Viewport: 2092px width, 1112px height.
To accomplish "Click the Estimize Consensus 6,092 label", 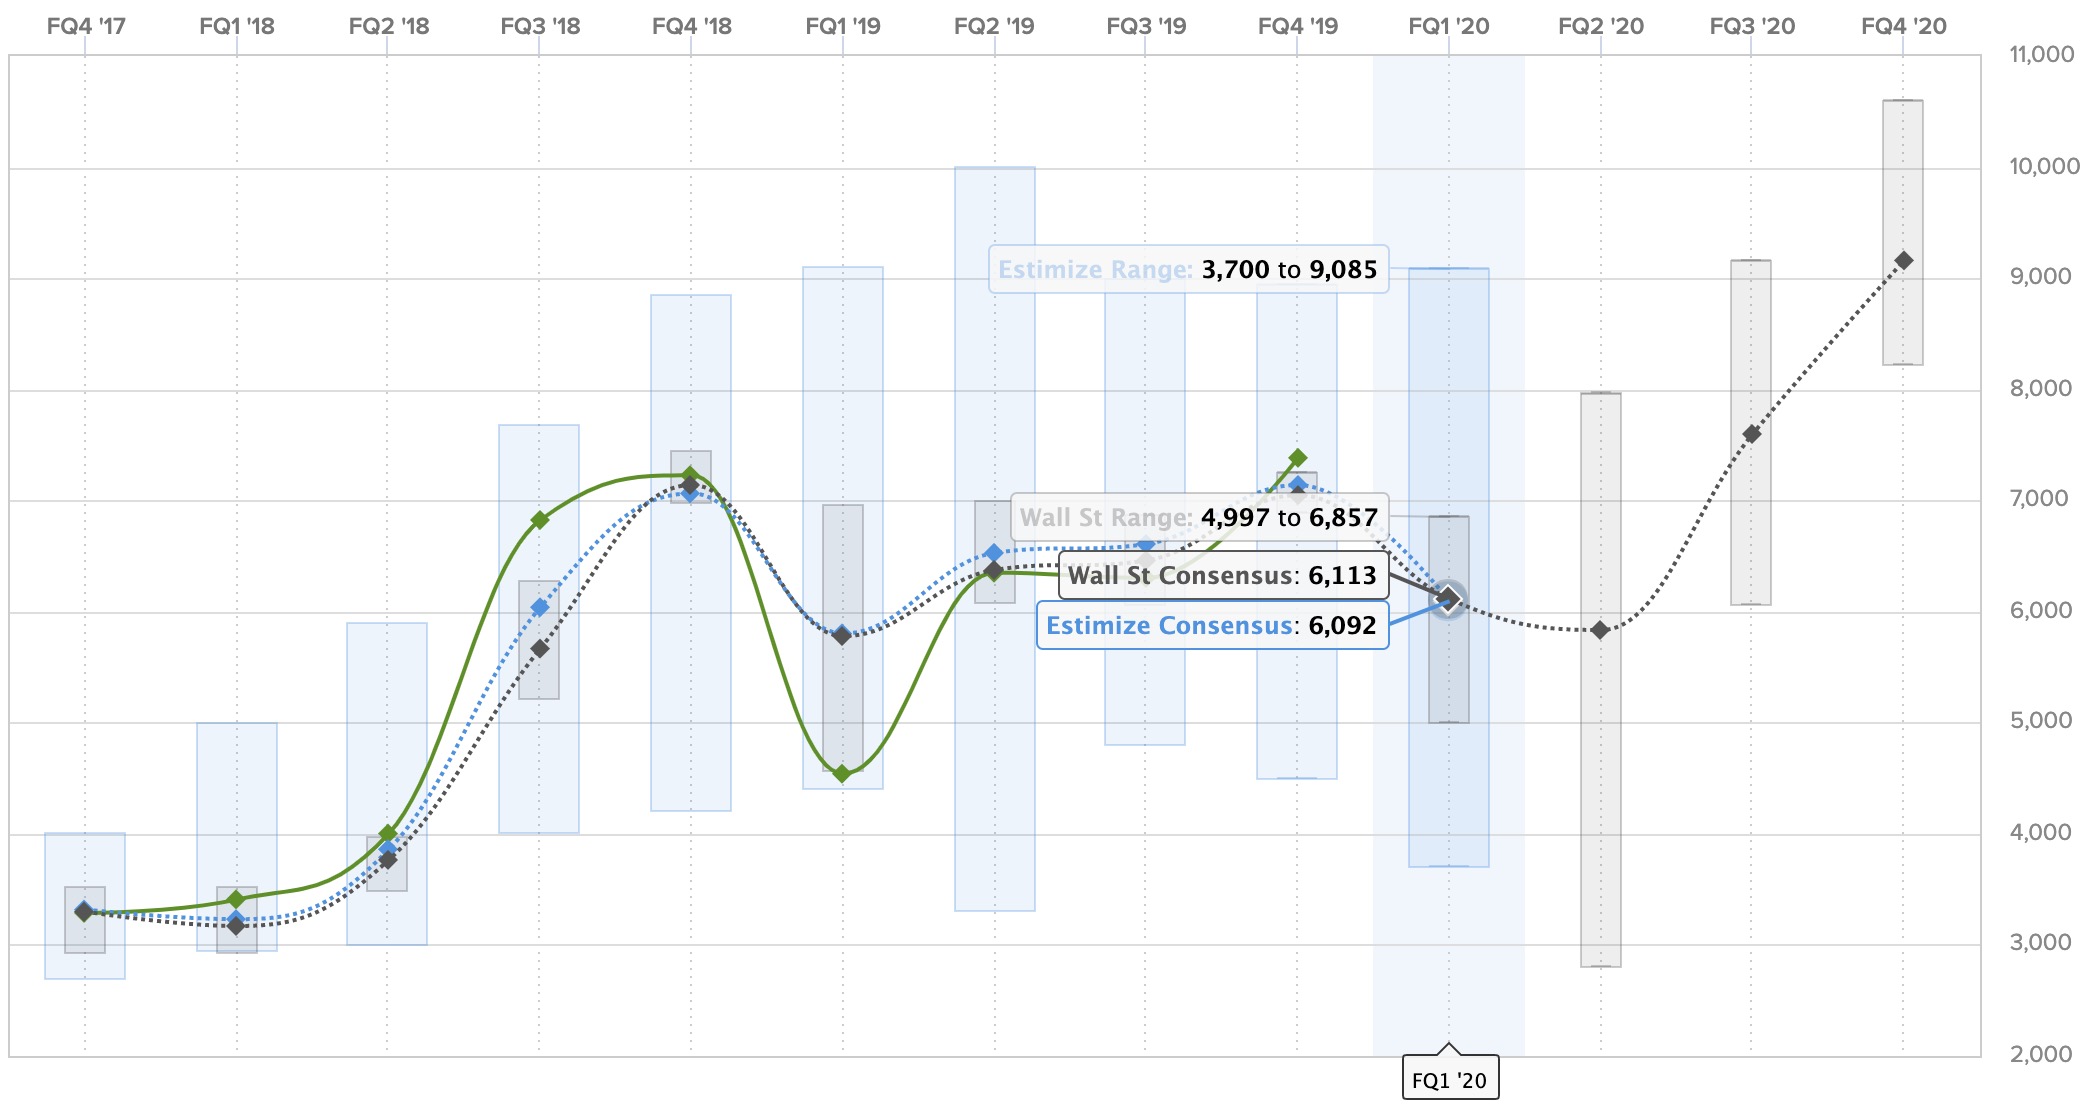I will click(x=1212, y=625).
